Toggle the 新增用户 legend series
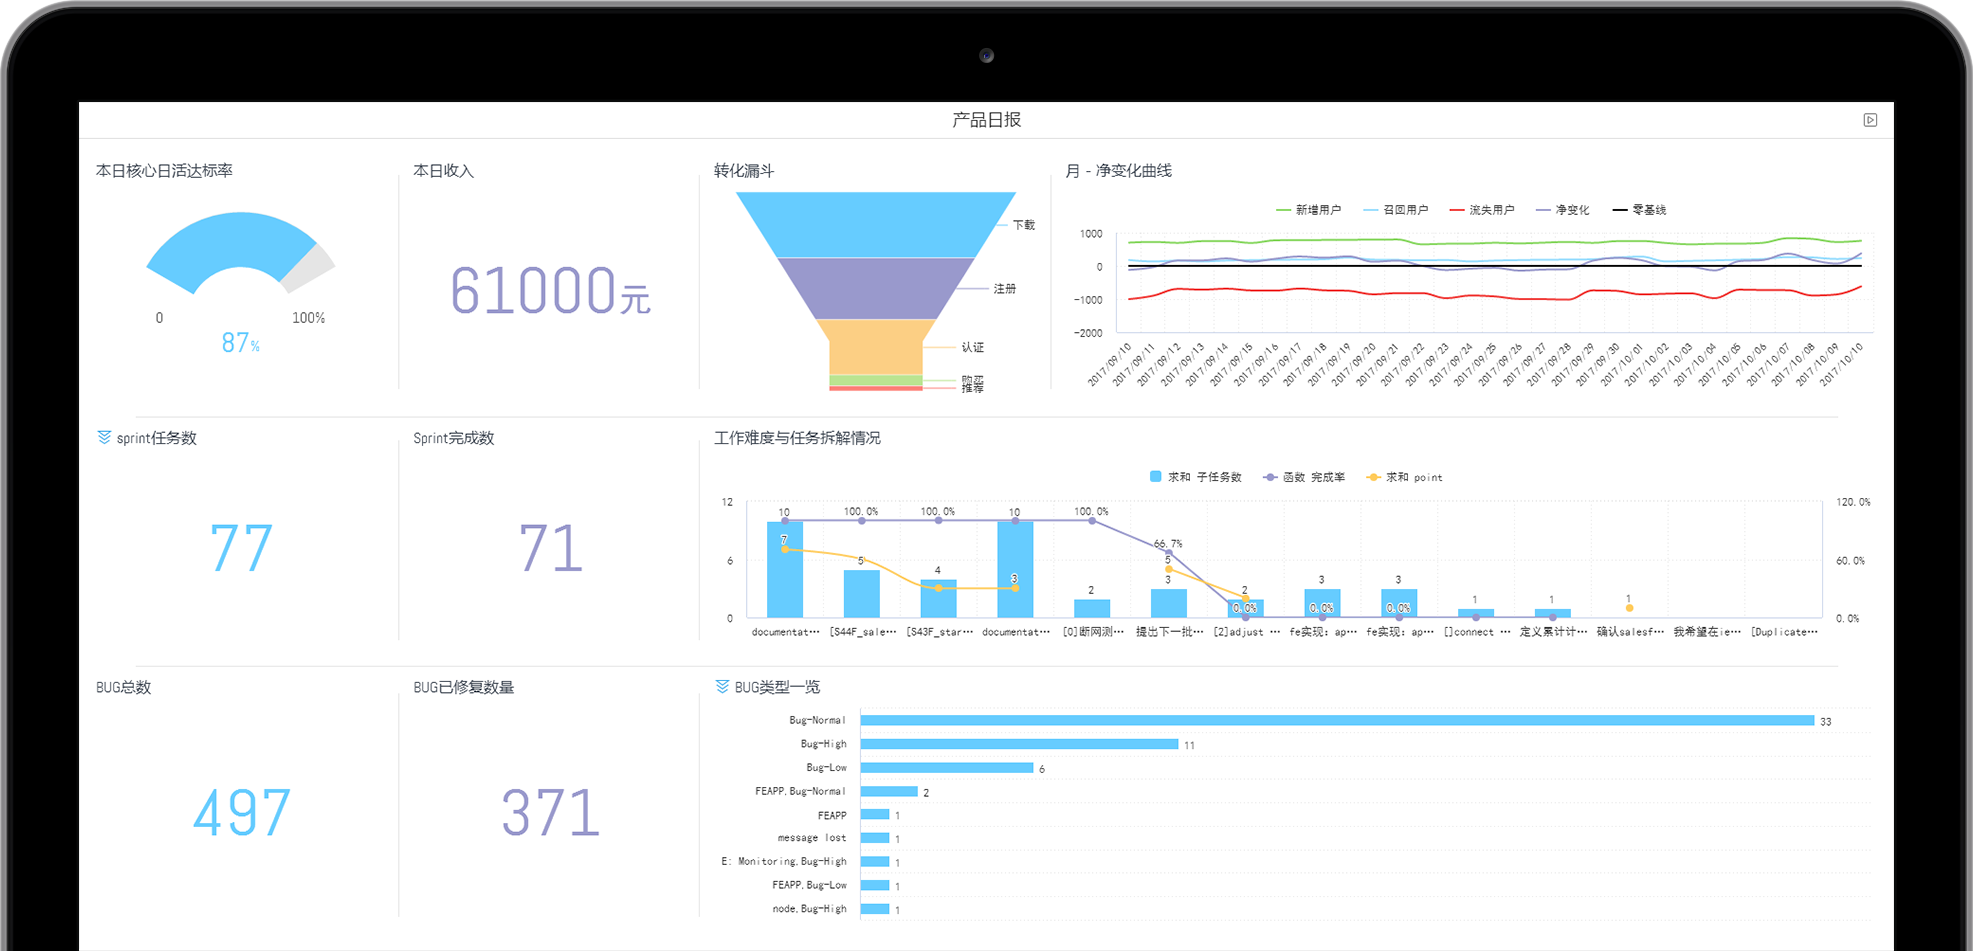The image size is (1973, 951). [x=1309, y=210]
